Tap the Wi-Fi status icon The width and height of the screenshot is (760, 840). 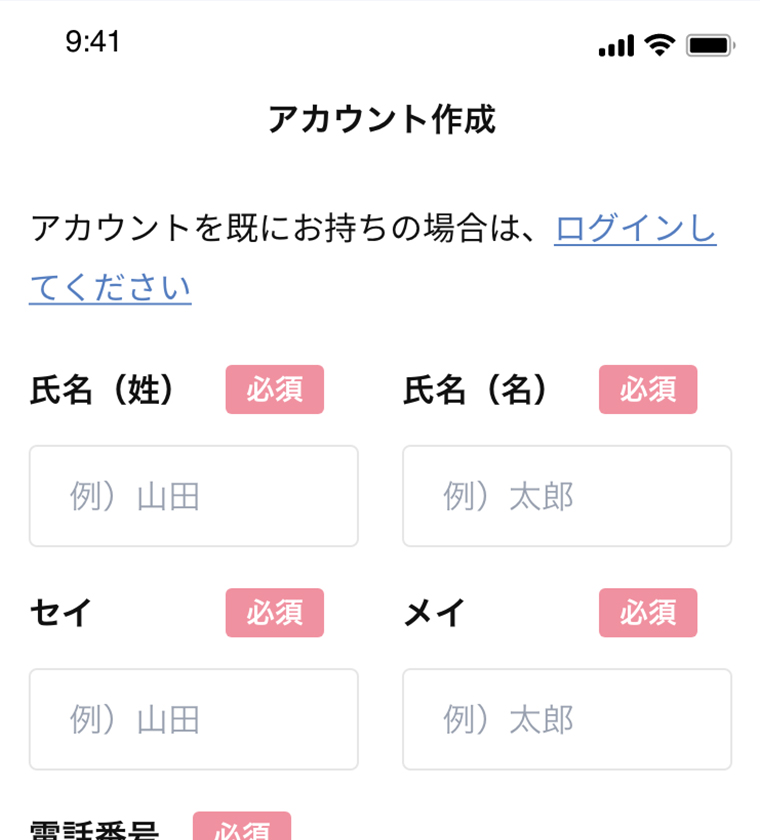coord(659,45)
